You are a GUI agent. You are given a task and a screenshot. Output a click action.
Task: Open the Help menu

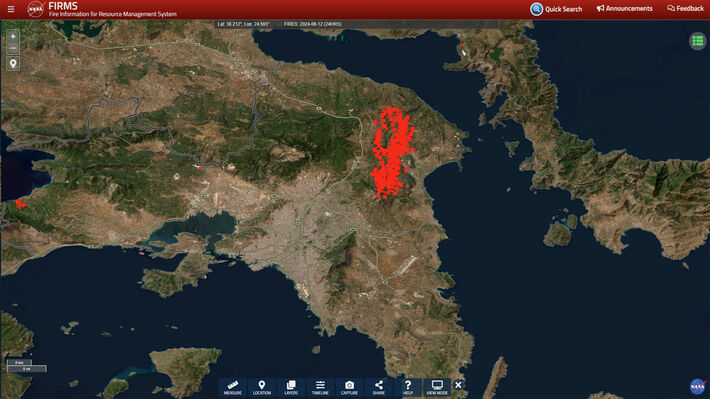point(408,388)
